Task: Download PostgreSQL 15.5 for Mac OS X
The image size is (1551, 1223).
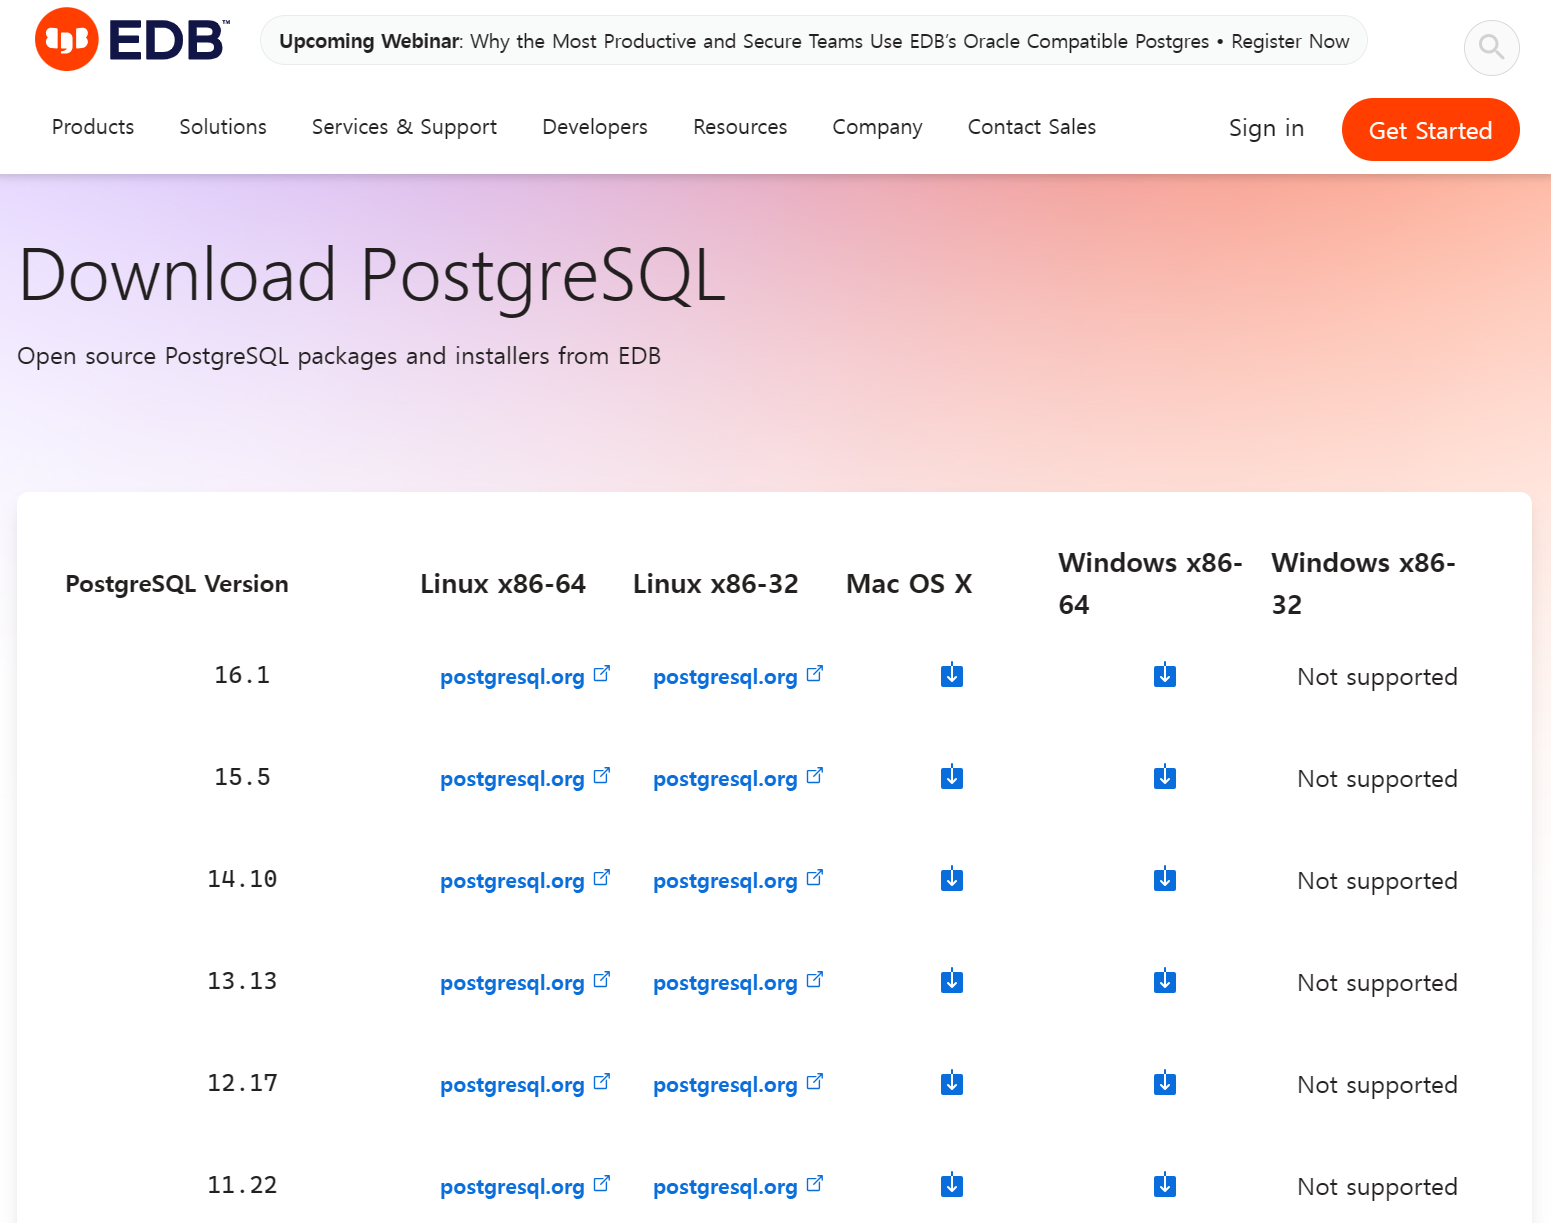Action: click(952, 778)
